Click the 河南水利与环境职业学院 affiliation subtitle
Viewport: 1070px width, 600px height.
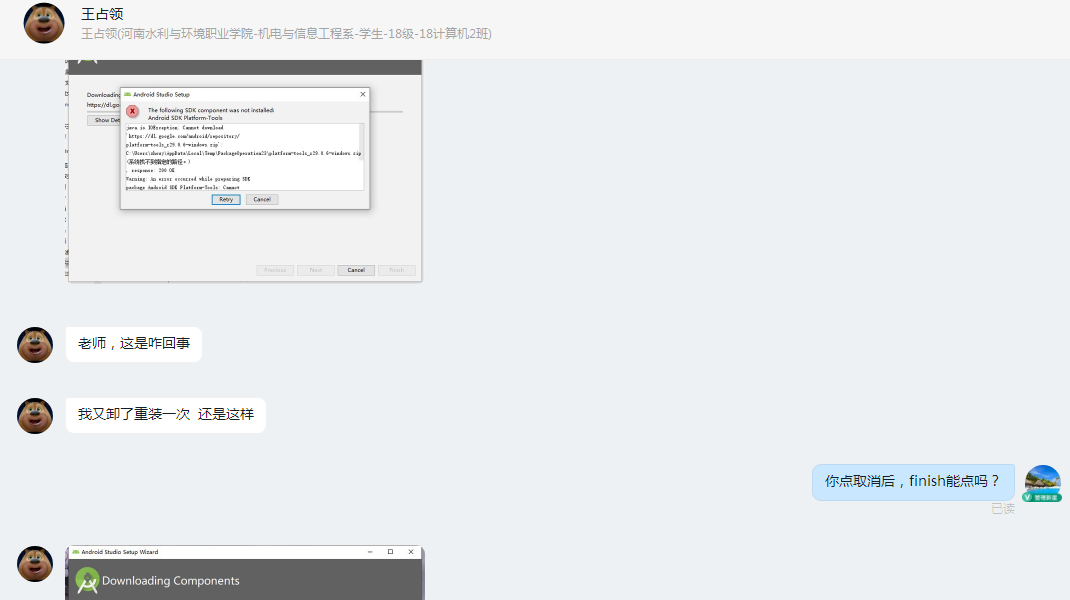point(286,34)
